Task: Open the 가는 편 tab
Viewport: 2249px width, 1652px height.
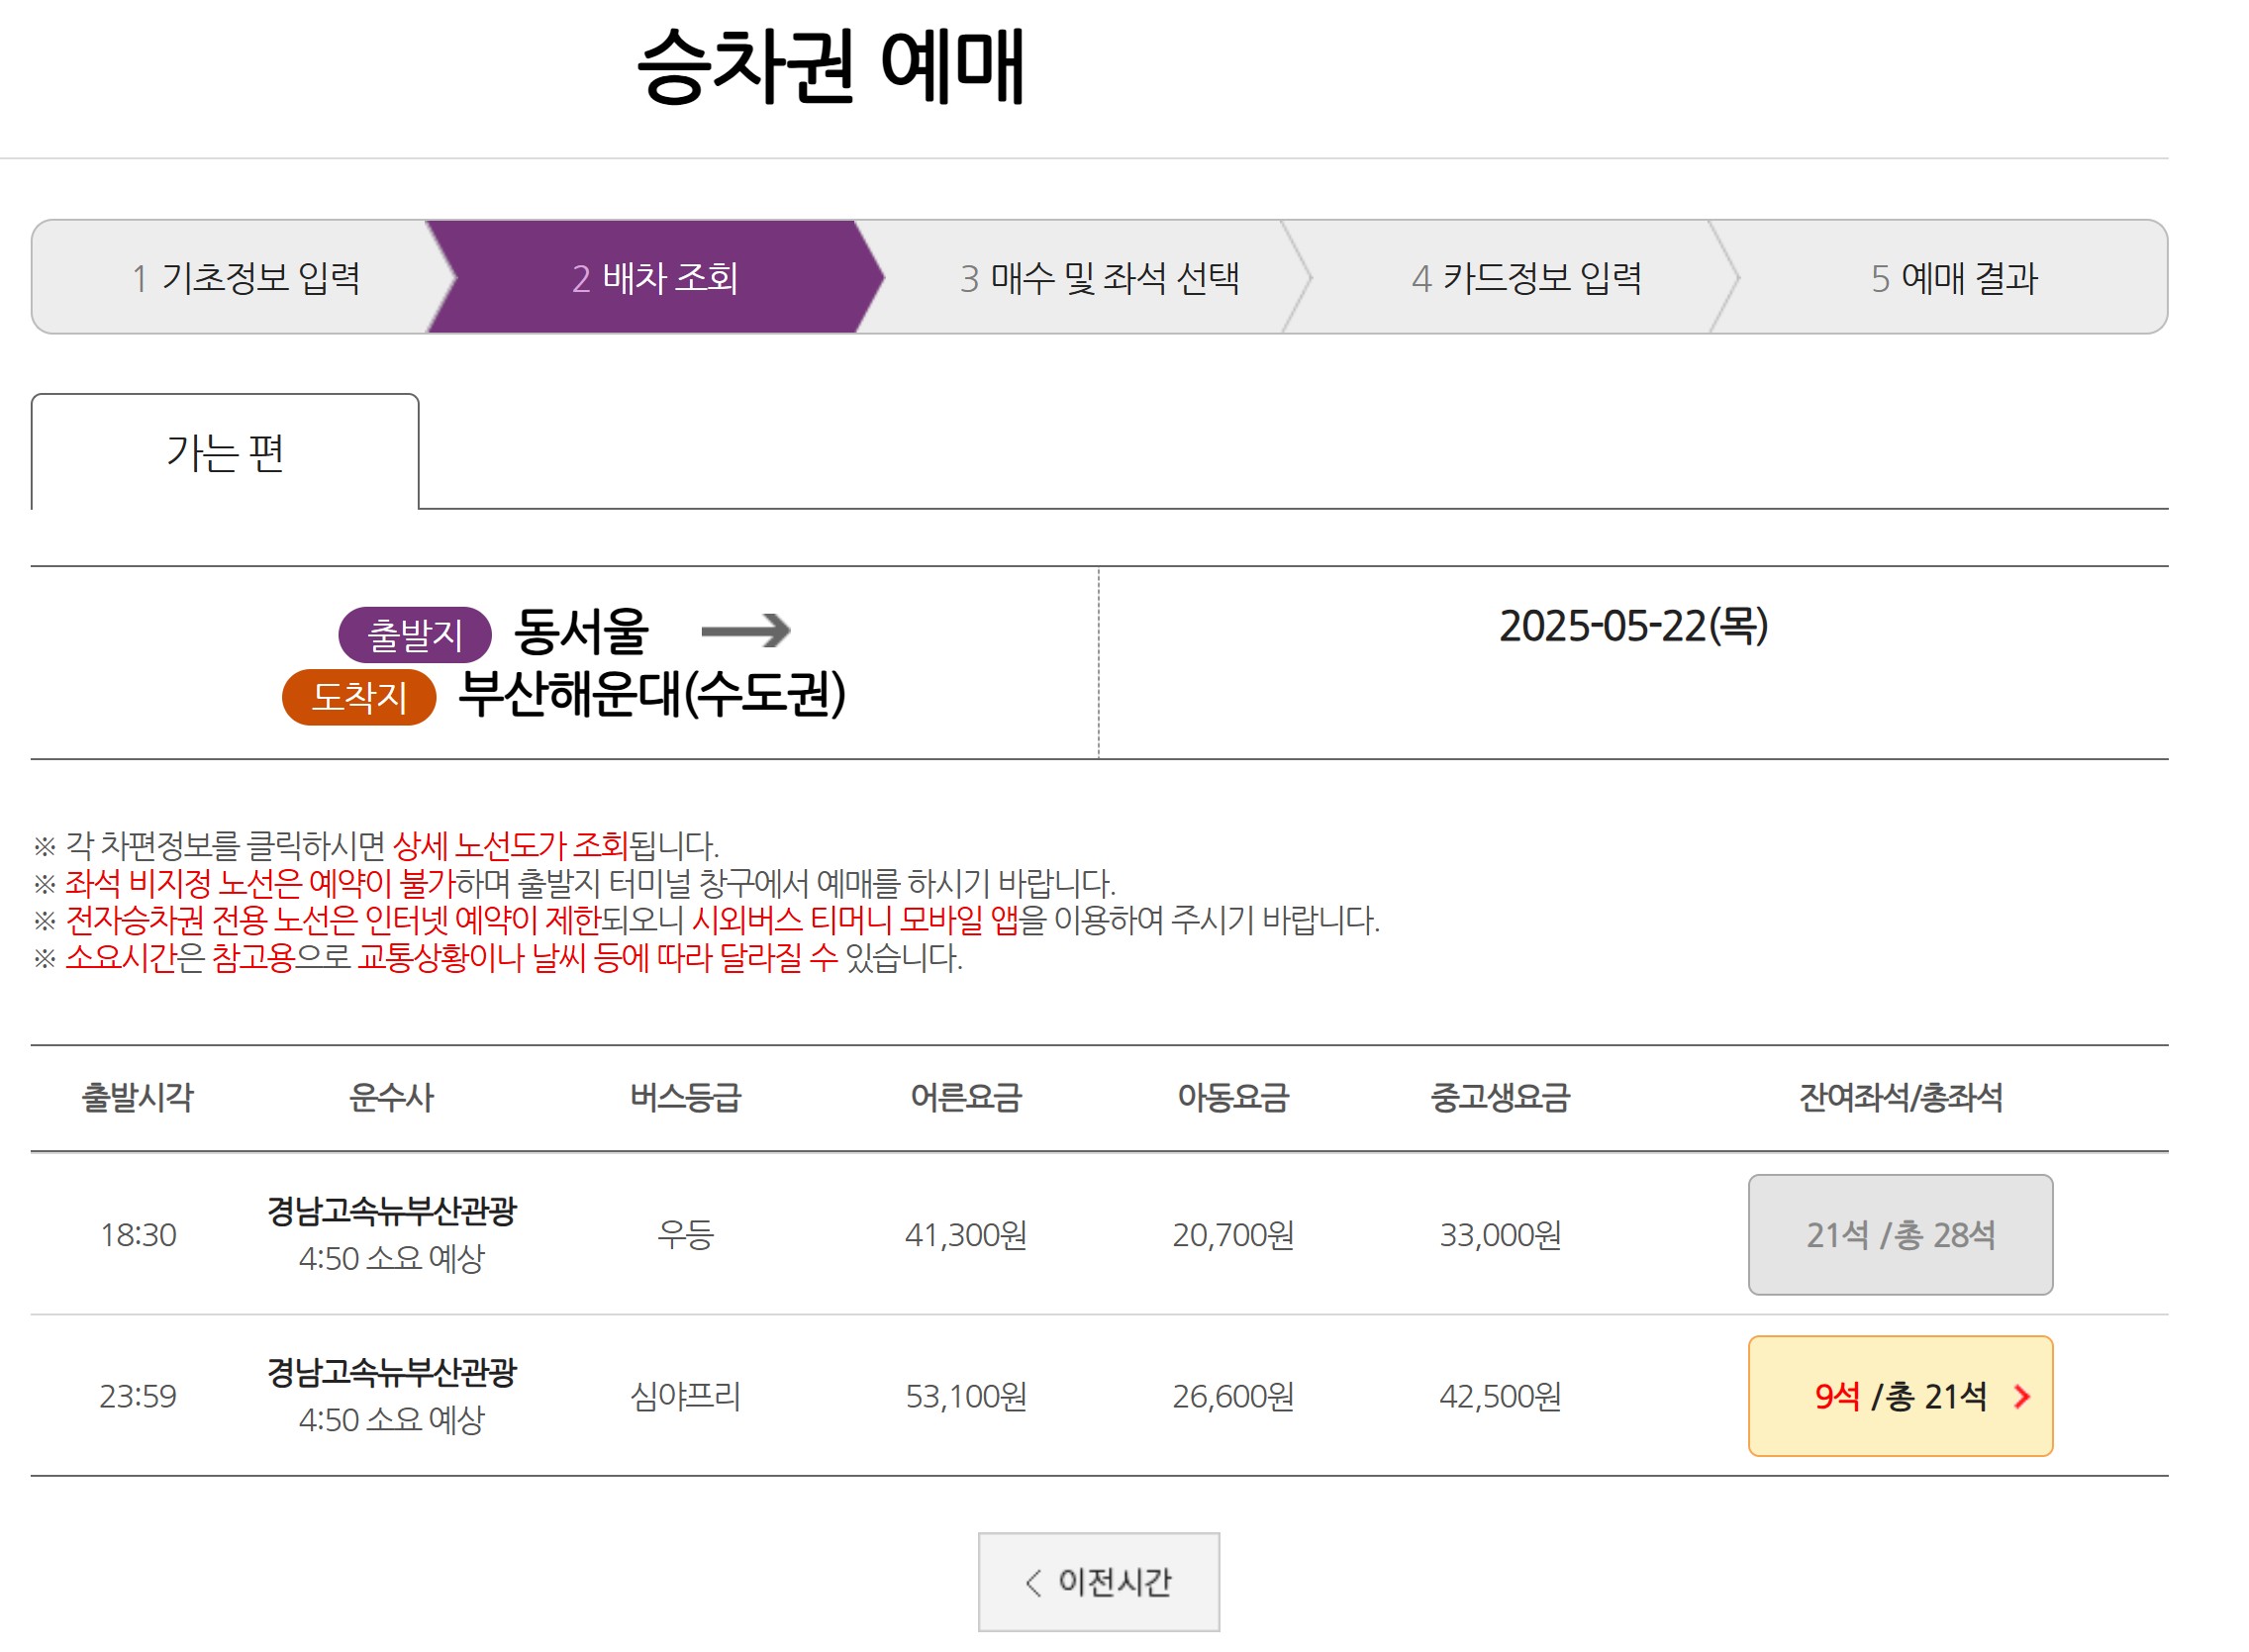Action: (x=225, y=453)
